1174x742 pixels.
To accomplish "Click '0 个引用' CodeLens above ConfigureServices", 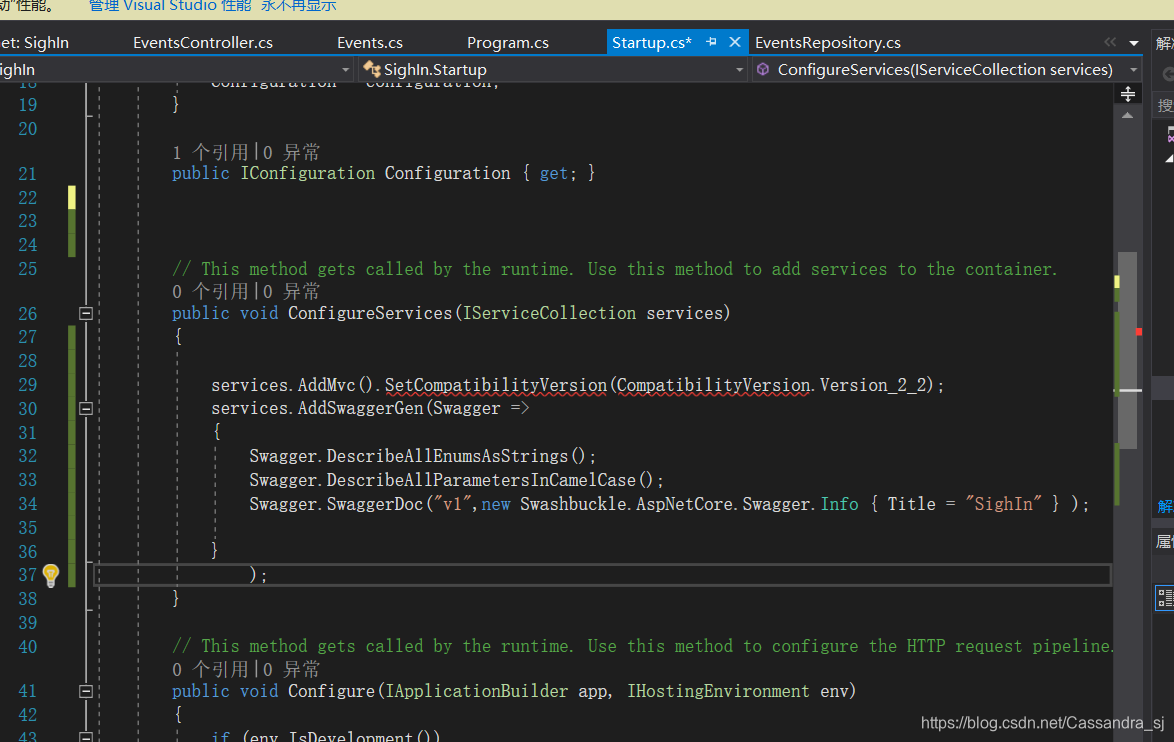I will pyautogui.click(x=210, y=291).
